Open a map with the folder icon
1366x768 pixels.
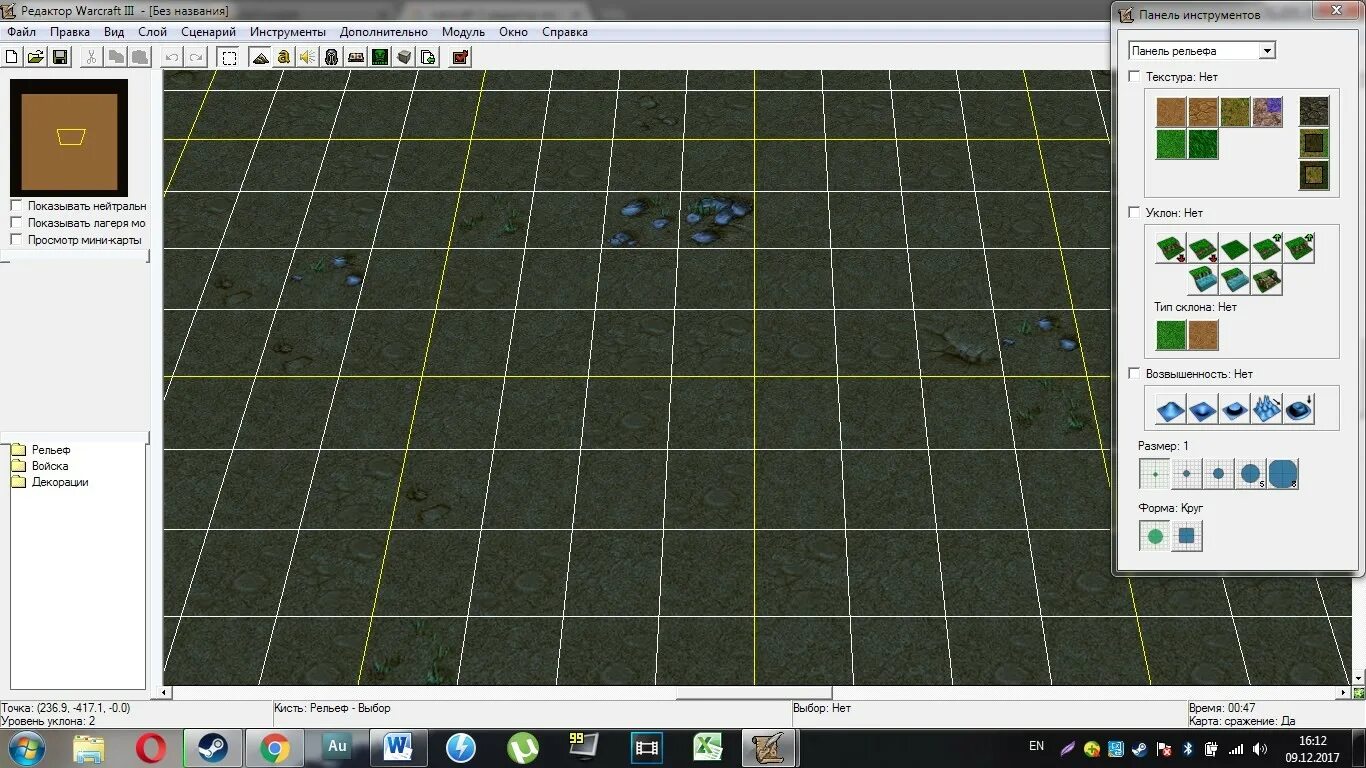click(35, 57)
